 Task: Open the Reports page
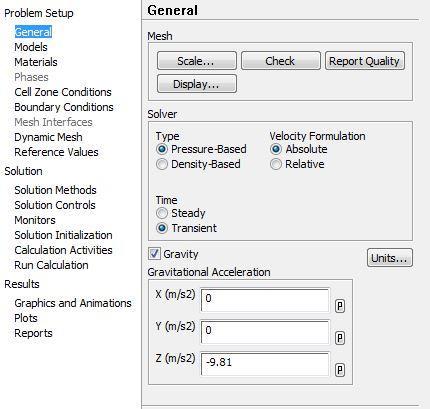[x=33, y=333]
